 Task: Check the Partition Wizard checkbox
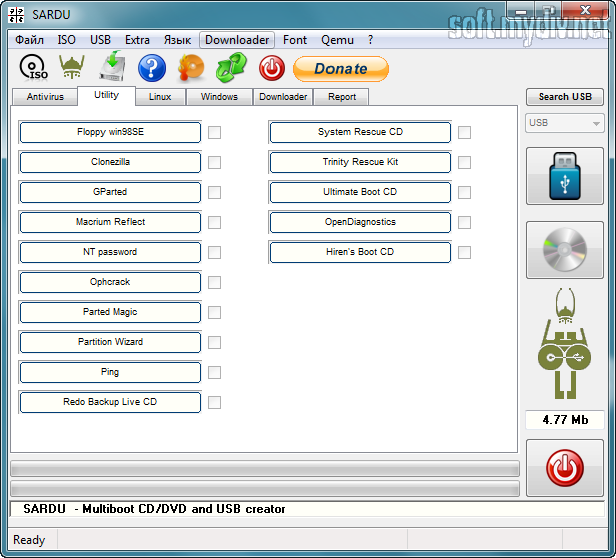214,342
